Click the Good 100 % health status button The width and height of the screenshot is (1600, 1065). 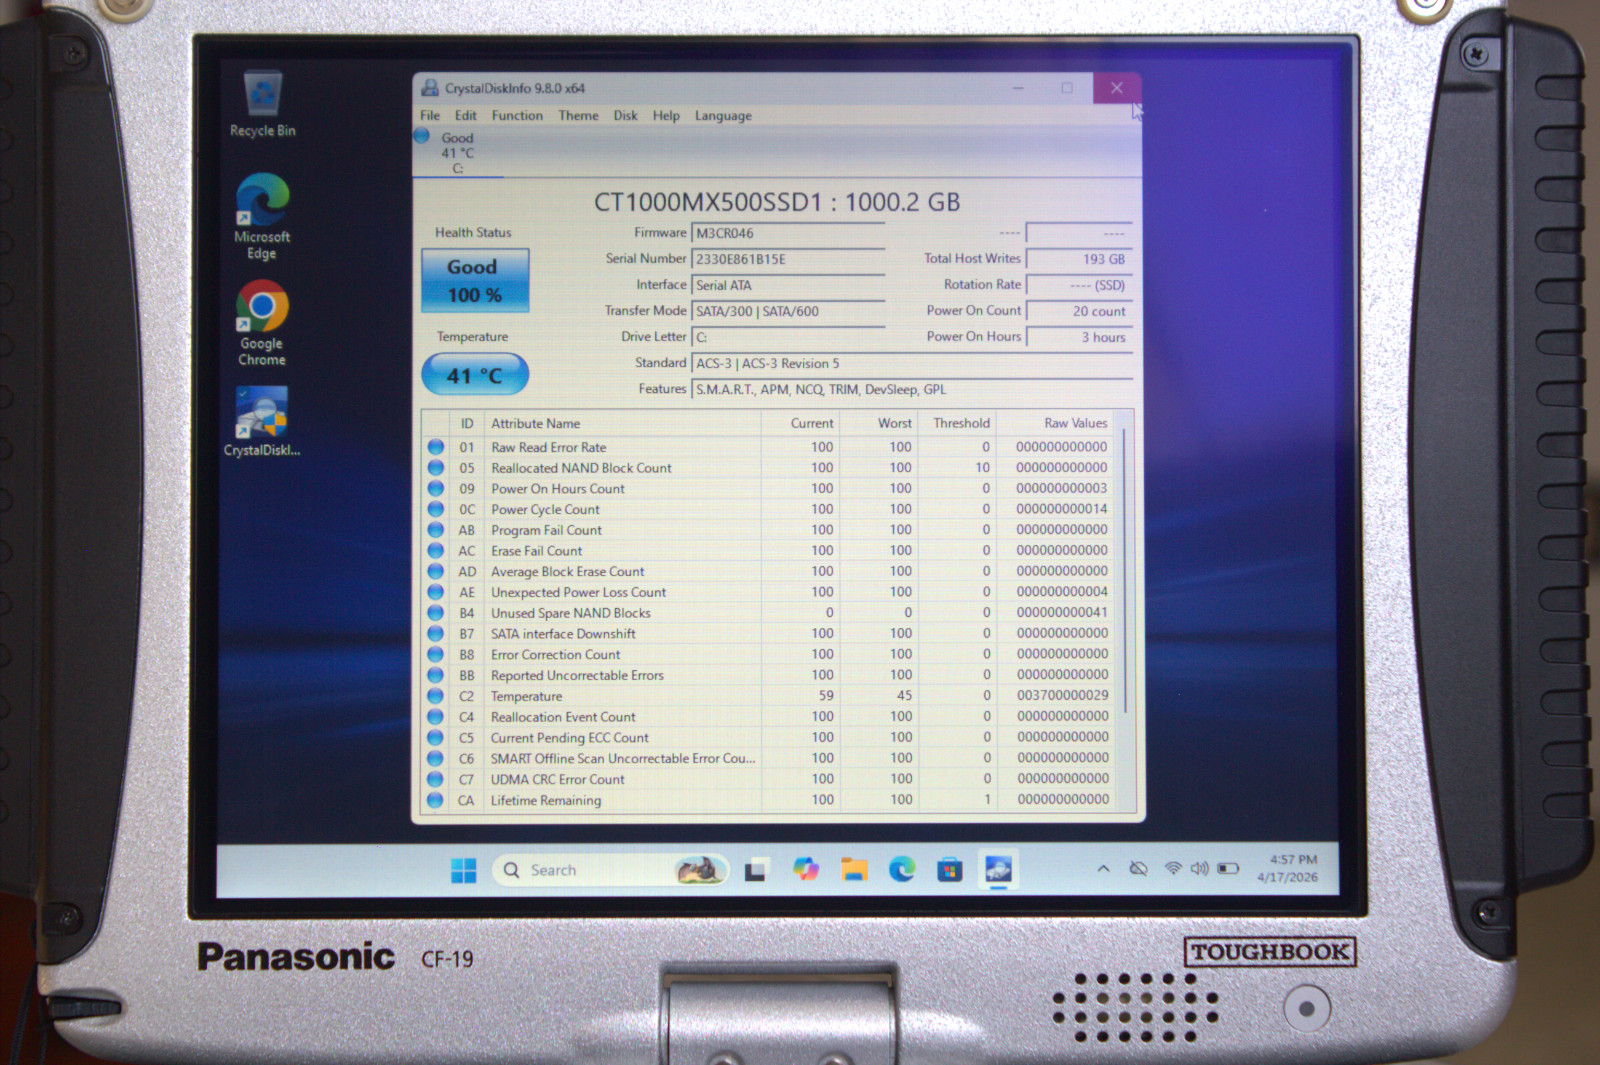[x=474, y=281]
